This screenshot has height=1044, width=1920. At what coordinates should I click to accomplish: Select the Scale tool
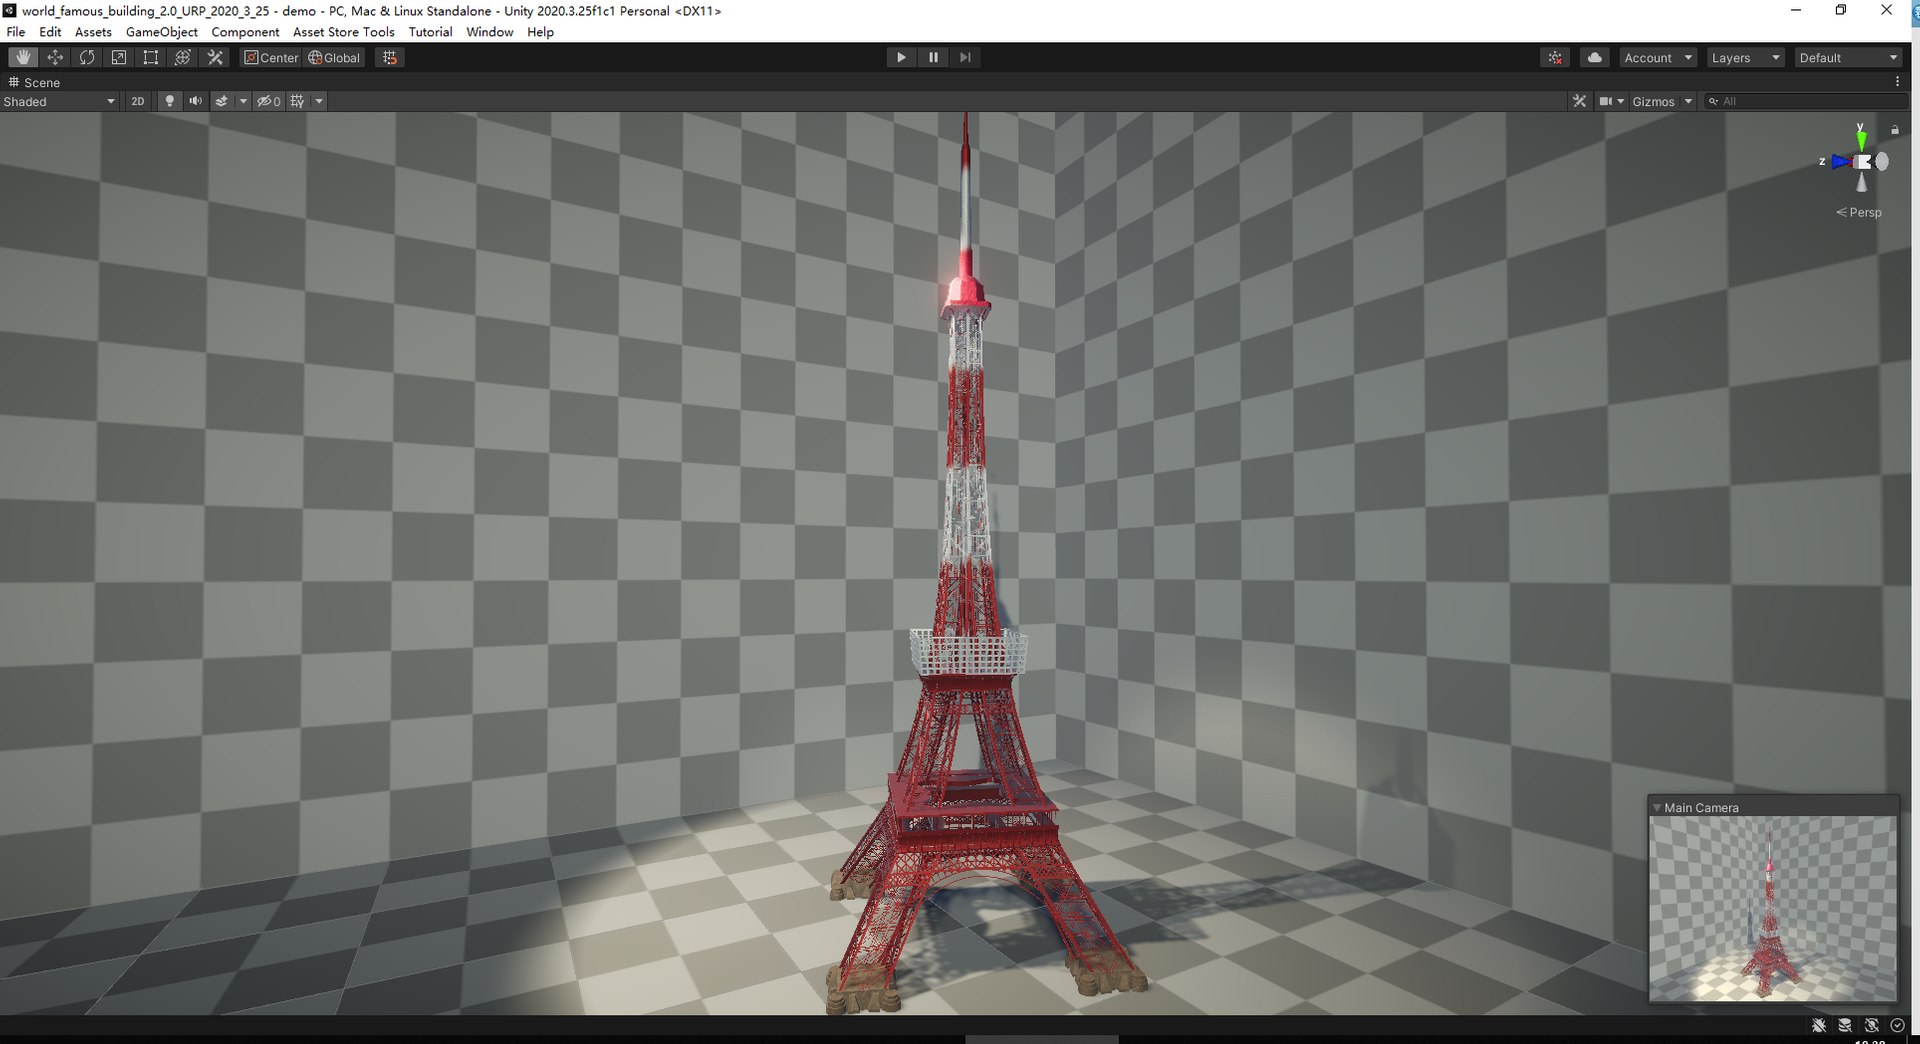click(119, 57)
